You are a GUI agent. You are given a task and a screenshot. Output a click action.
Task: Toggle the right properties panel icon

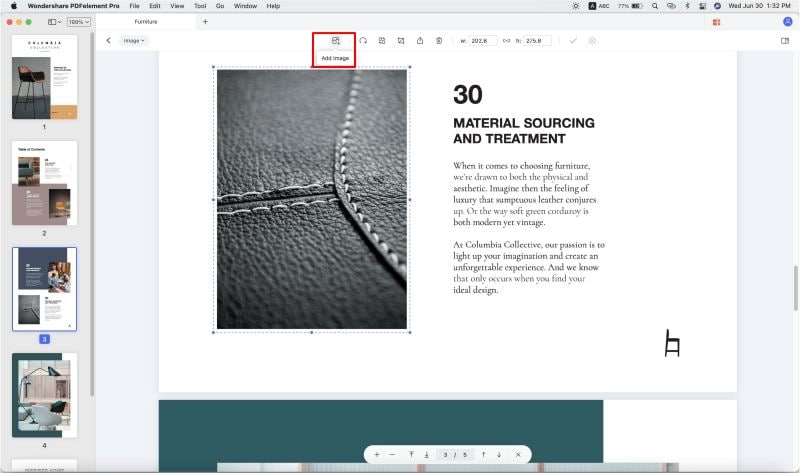pos(785,41)
